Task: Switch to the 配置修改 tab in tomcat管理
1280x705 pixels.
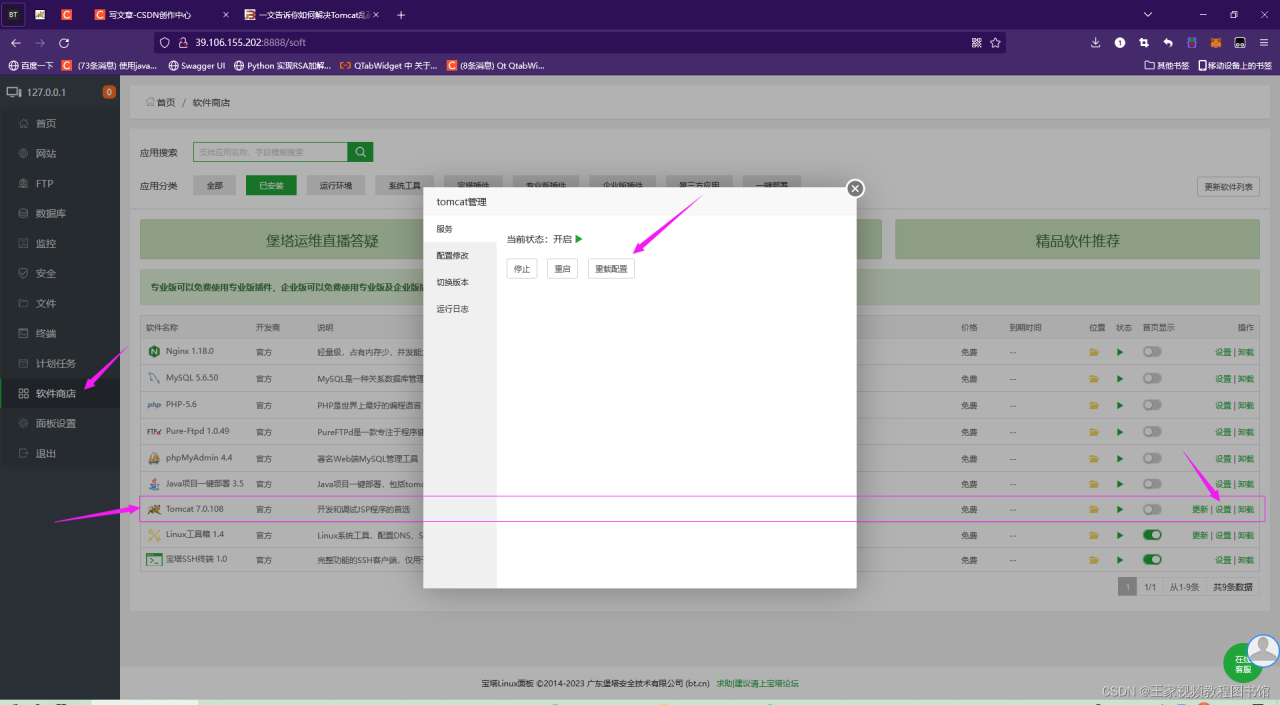Action: [x=454, y=254]
